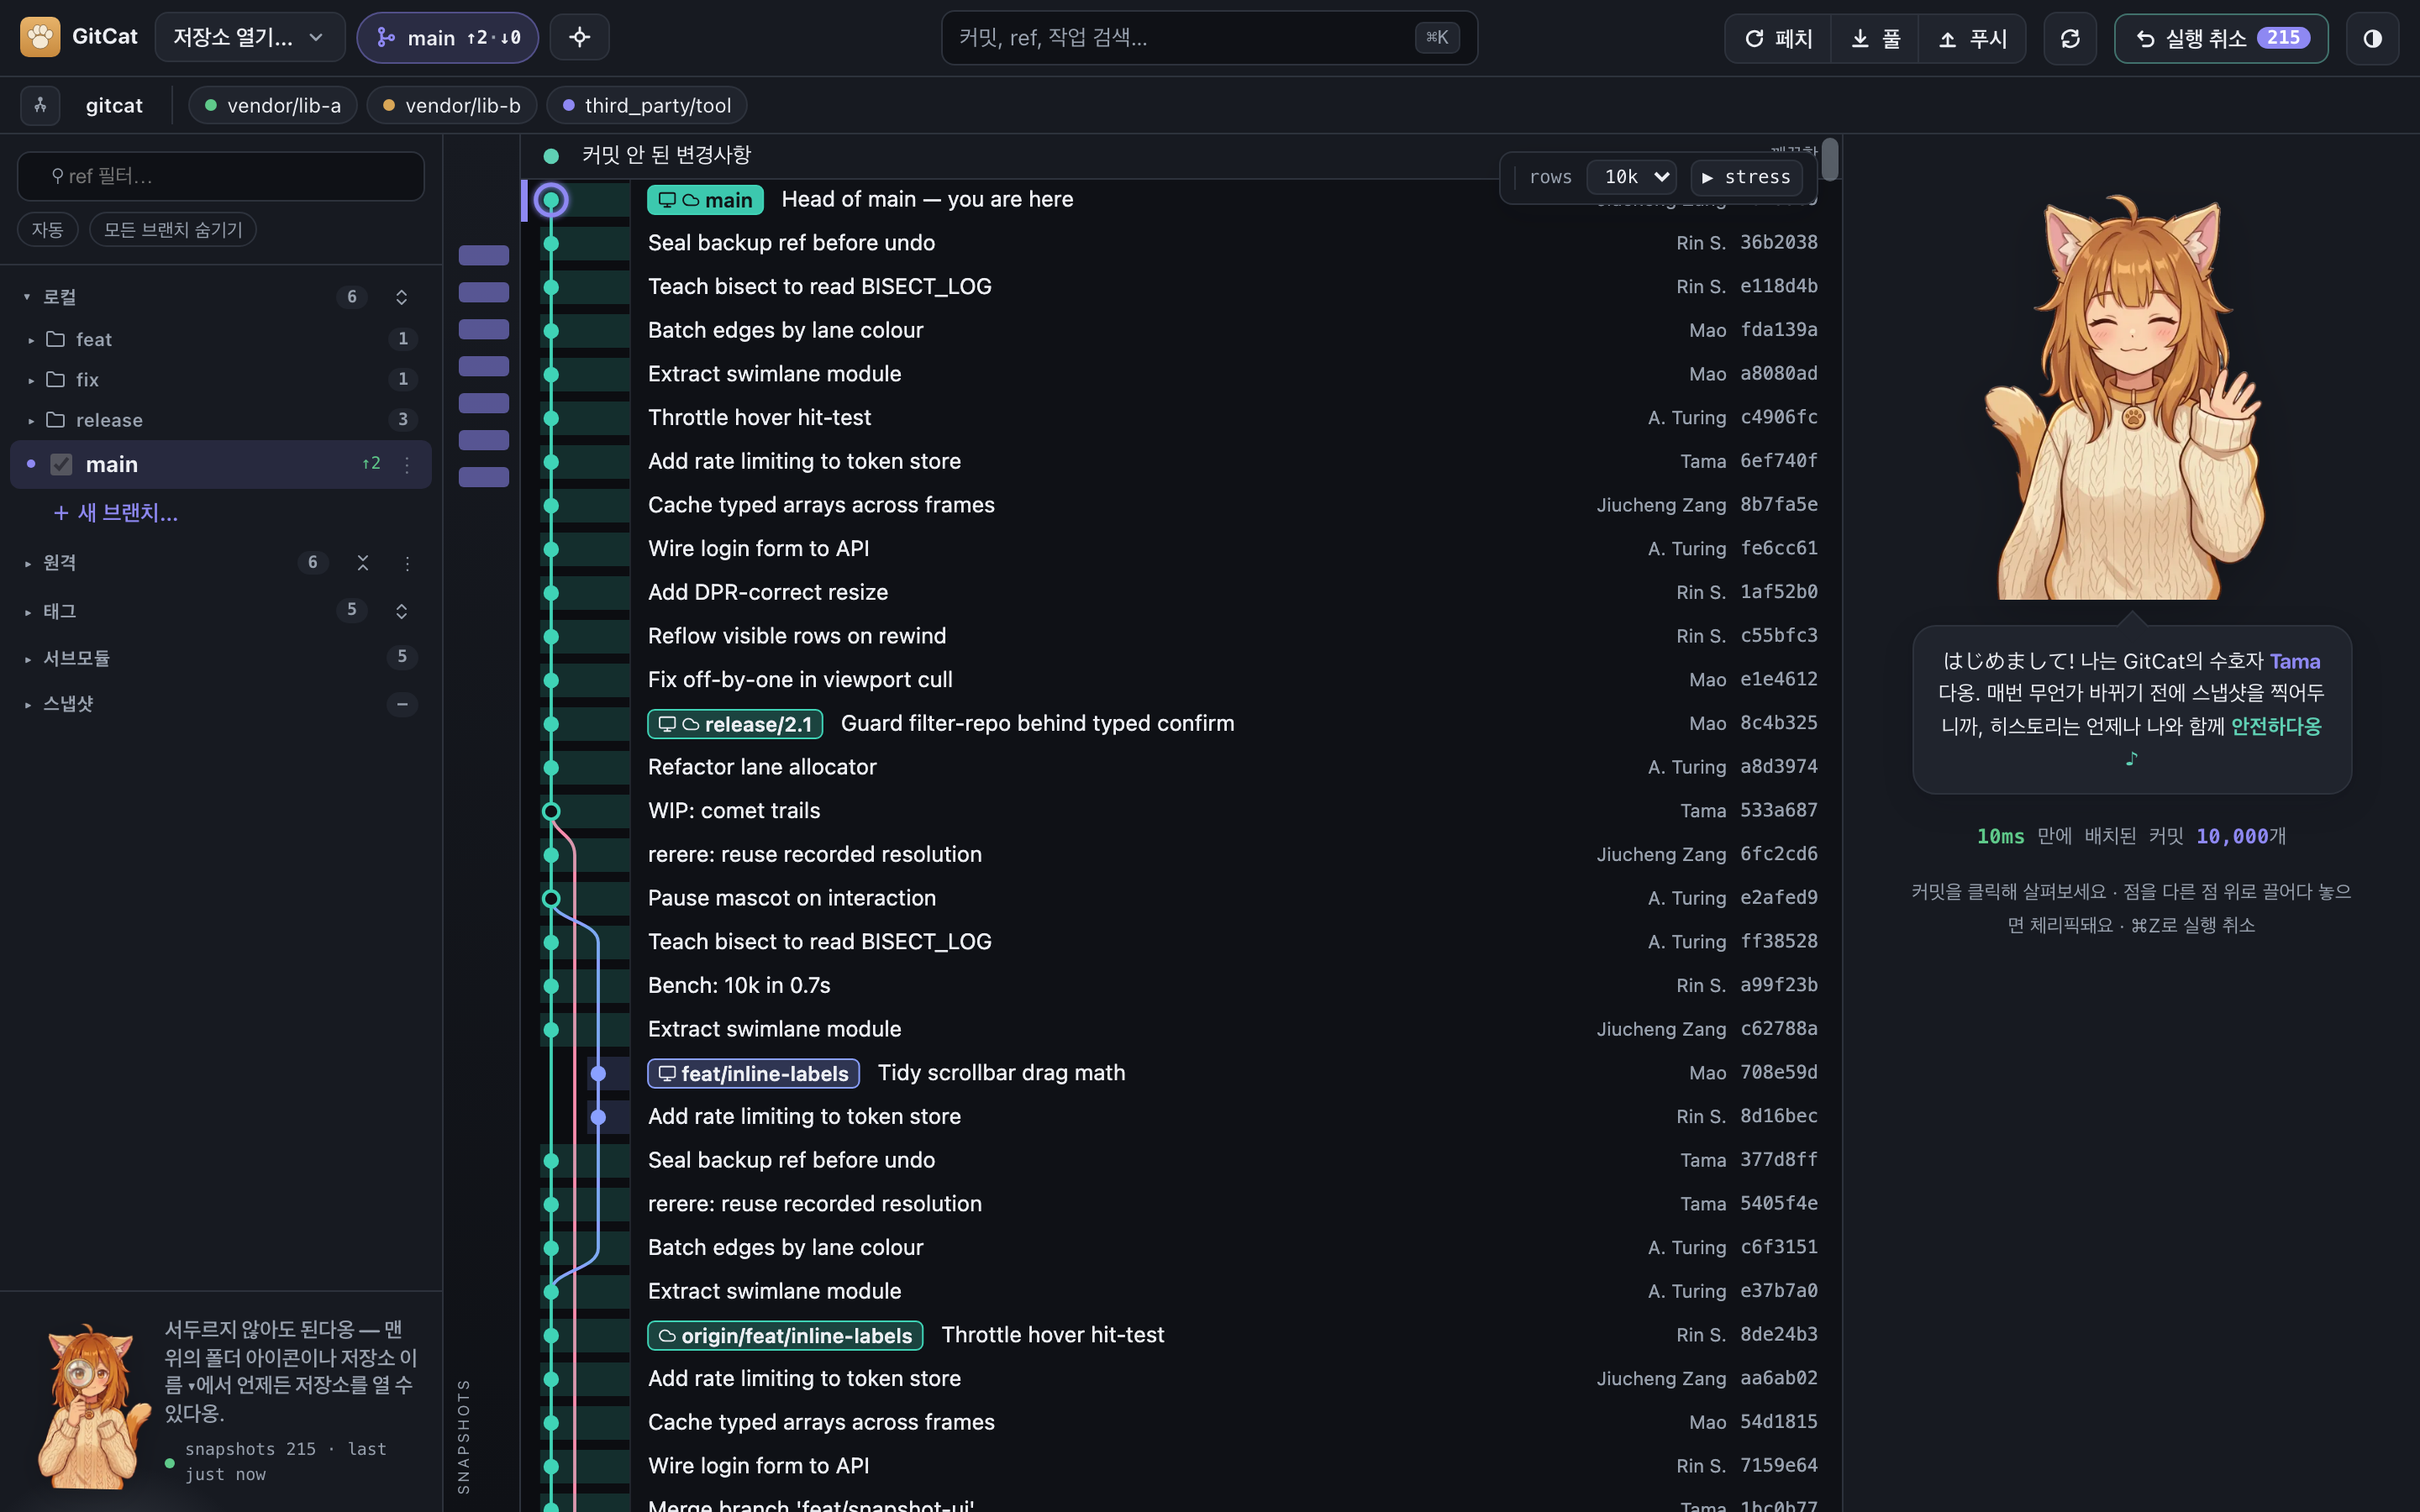The height and width of the screenshot is (1512, 2420).
Task: Click the uncommitted changes dot
Action: click(x=551, y=156)
